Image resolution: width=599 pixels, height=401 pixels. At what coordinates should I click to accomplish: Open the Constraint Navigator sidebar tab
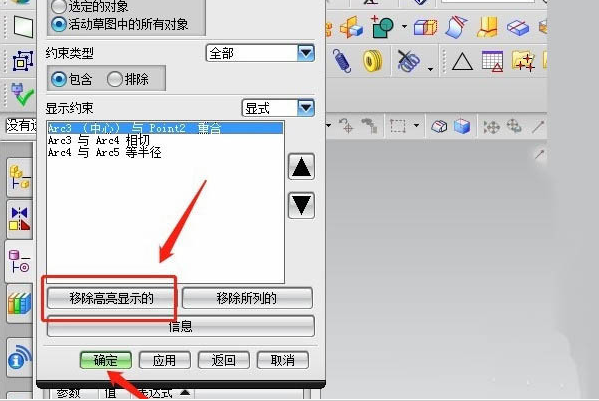(x=19, y=220)
